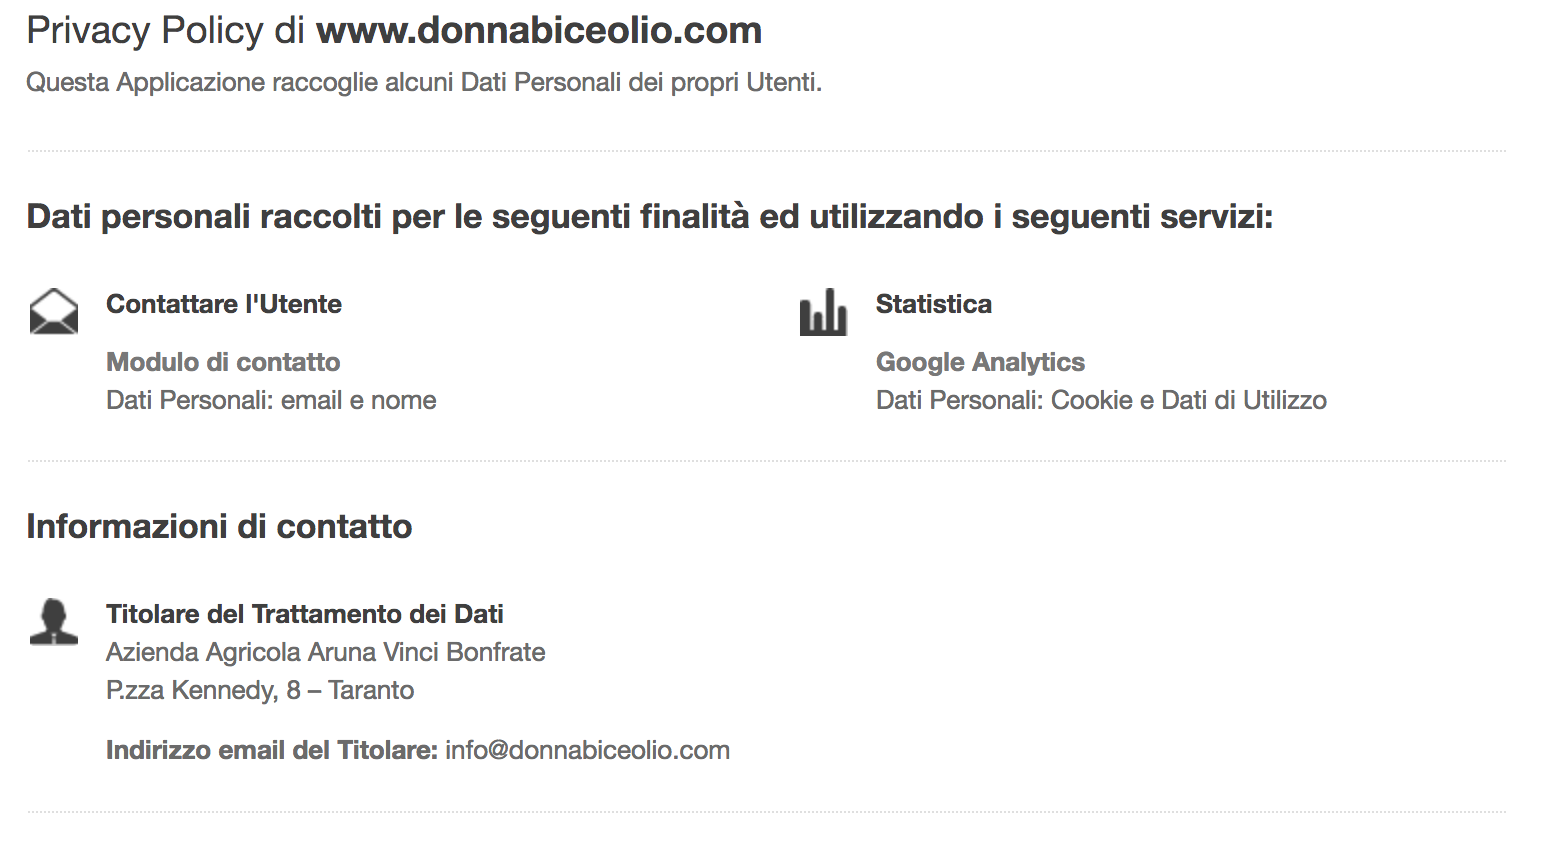Click the info@donnabiceolio.com email address
Screen dimensions: 1550x846
tap(587, 750)
